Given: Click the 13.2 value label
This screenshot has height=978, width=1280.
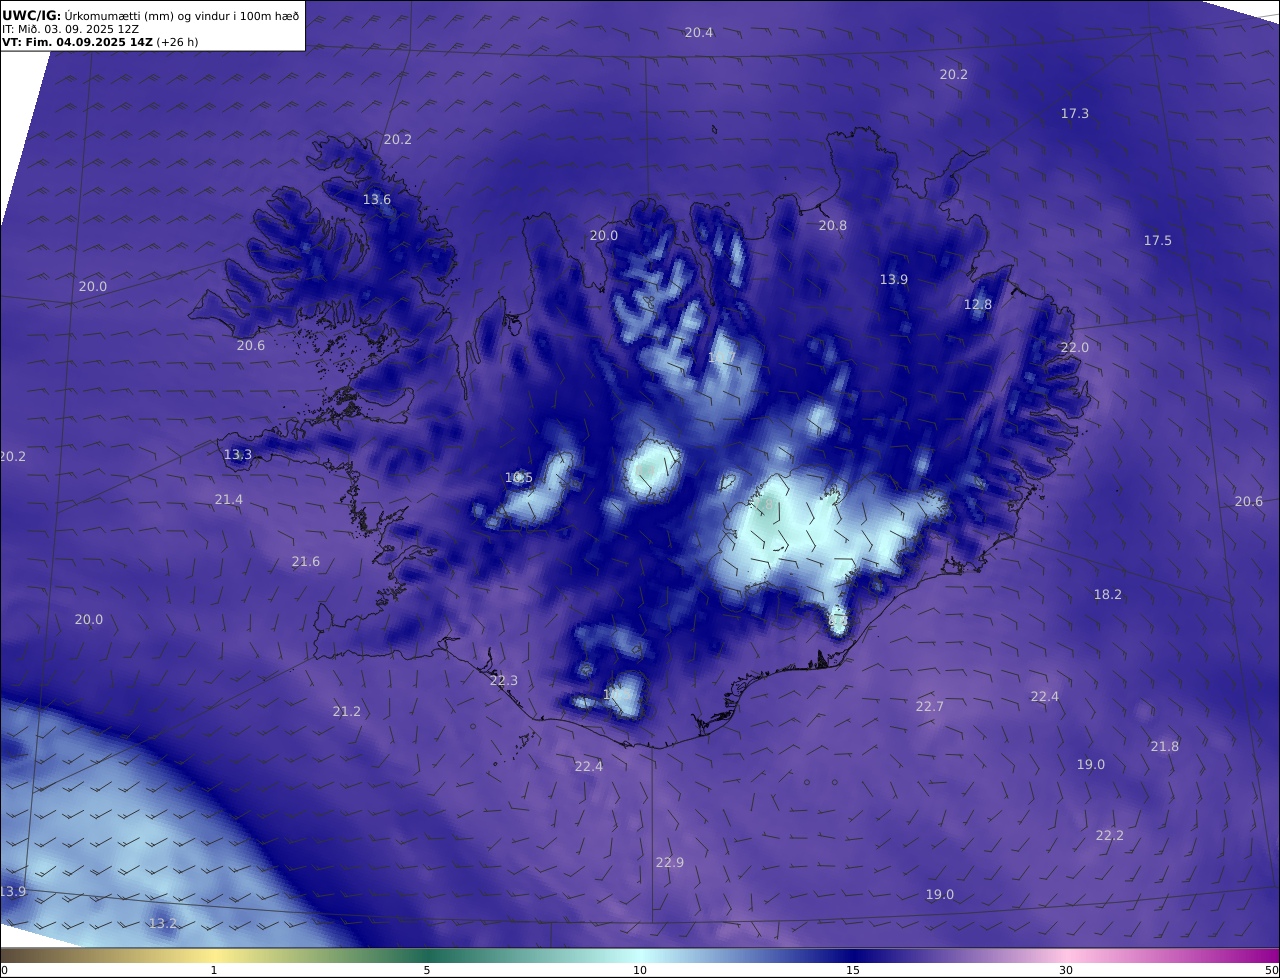Looking at the screenshot, I should pos(163,924).
